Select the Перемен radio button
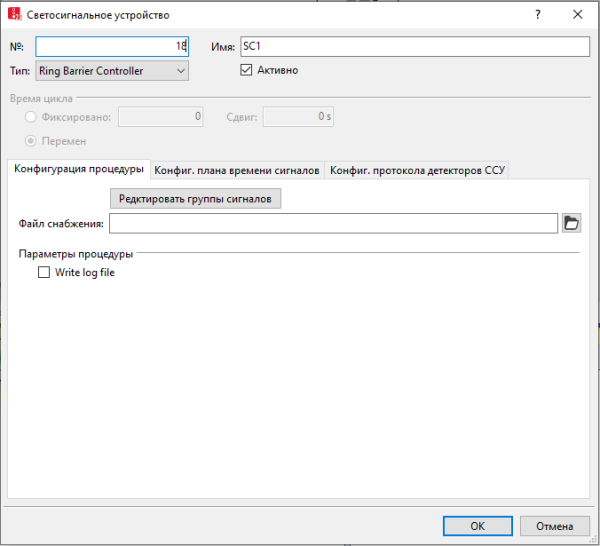 (31, 141)
